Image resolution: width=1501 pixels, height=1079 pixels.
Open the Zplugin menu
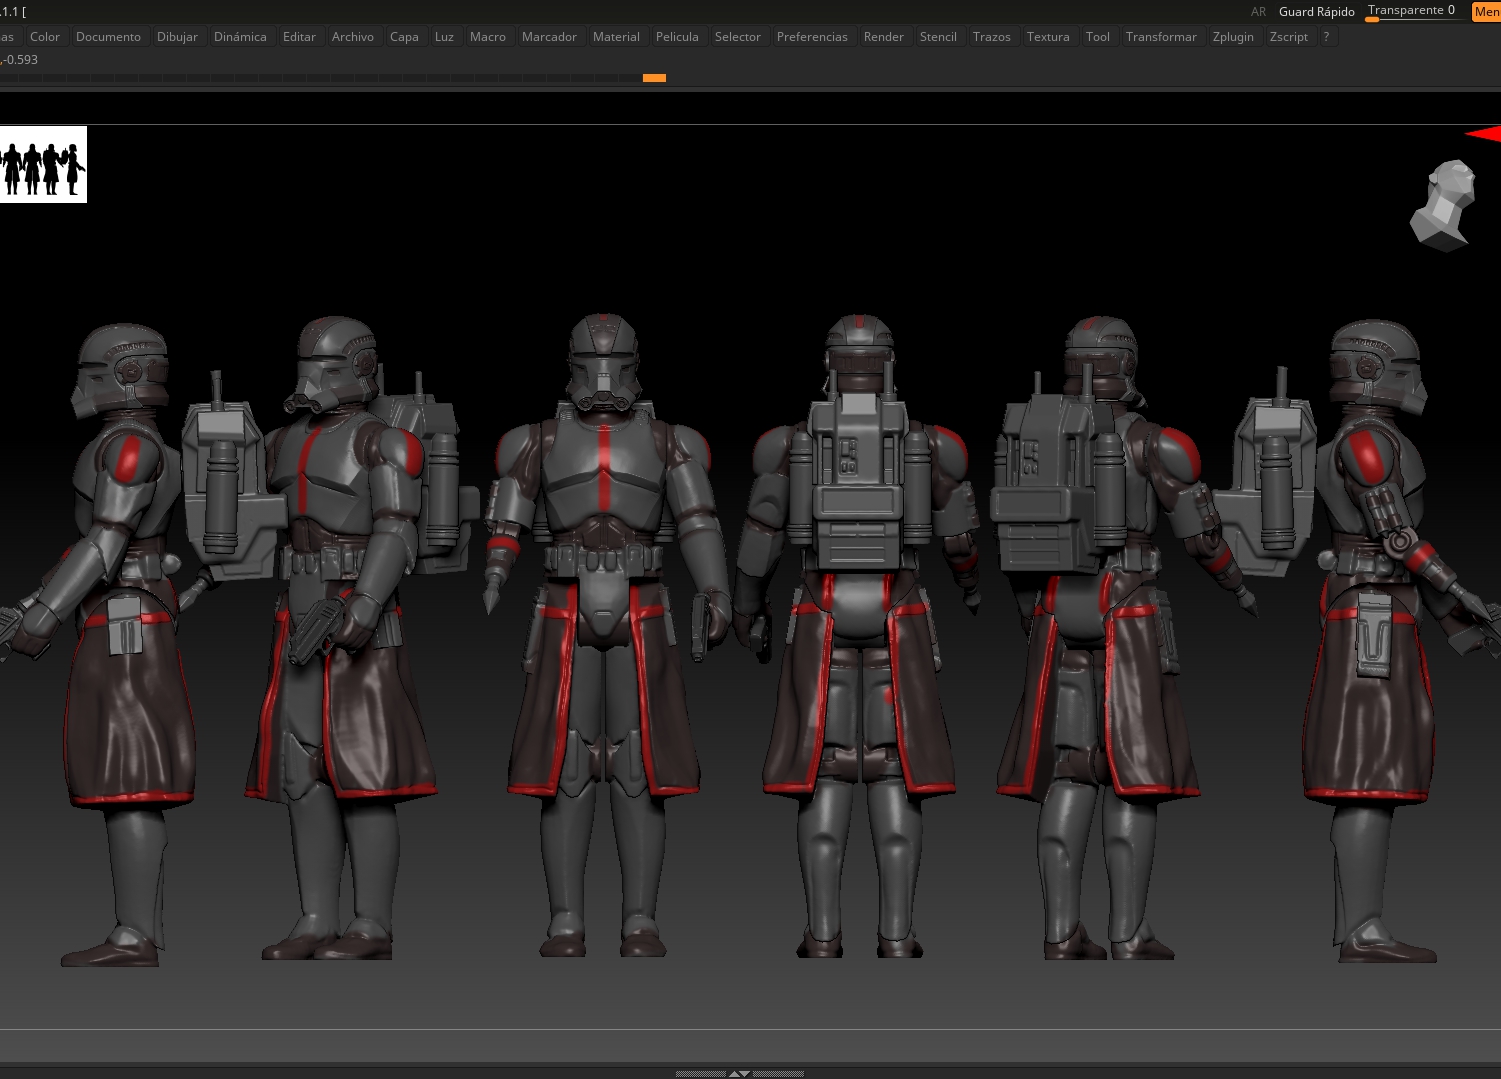point(1232,37)
